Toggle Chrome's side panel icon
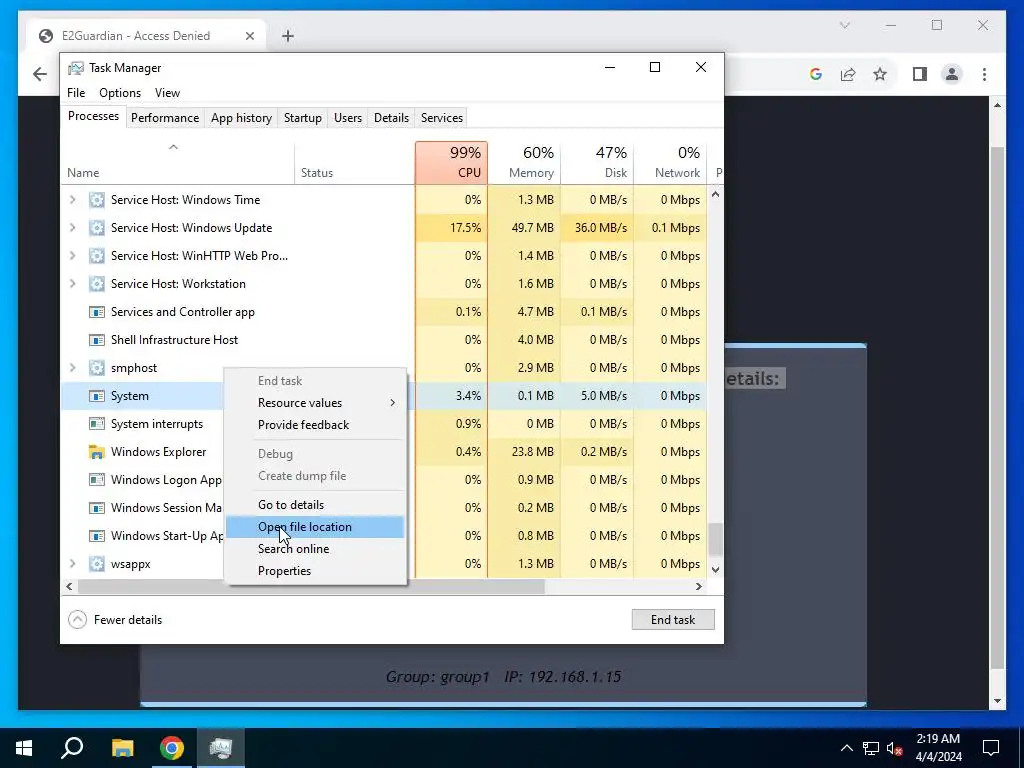The width and height of the screenshot is (1024, 768). 920,74
